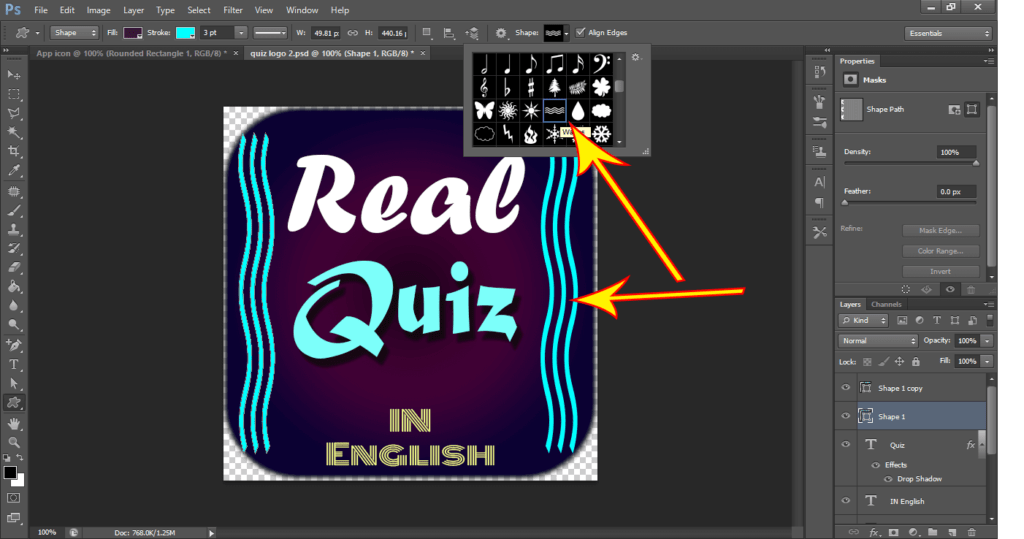Image resolution: width=1024 pixels, height=539 pixels.
Task: Choose the bass clef shape in picker
Action: [x=601, y=64]
